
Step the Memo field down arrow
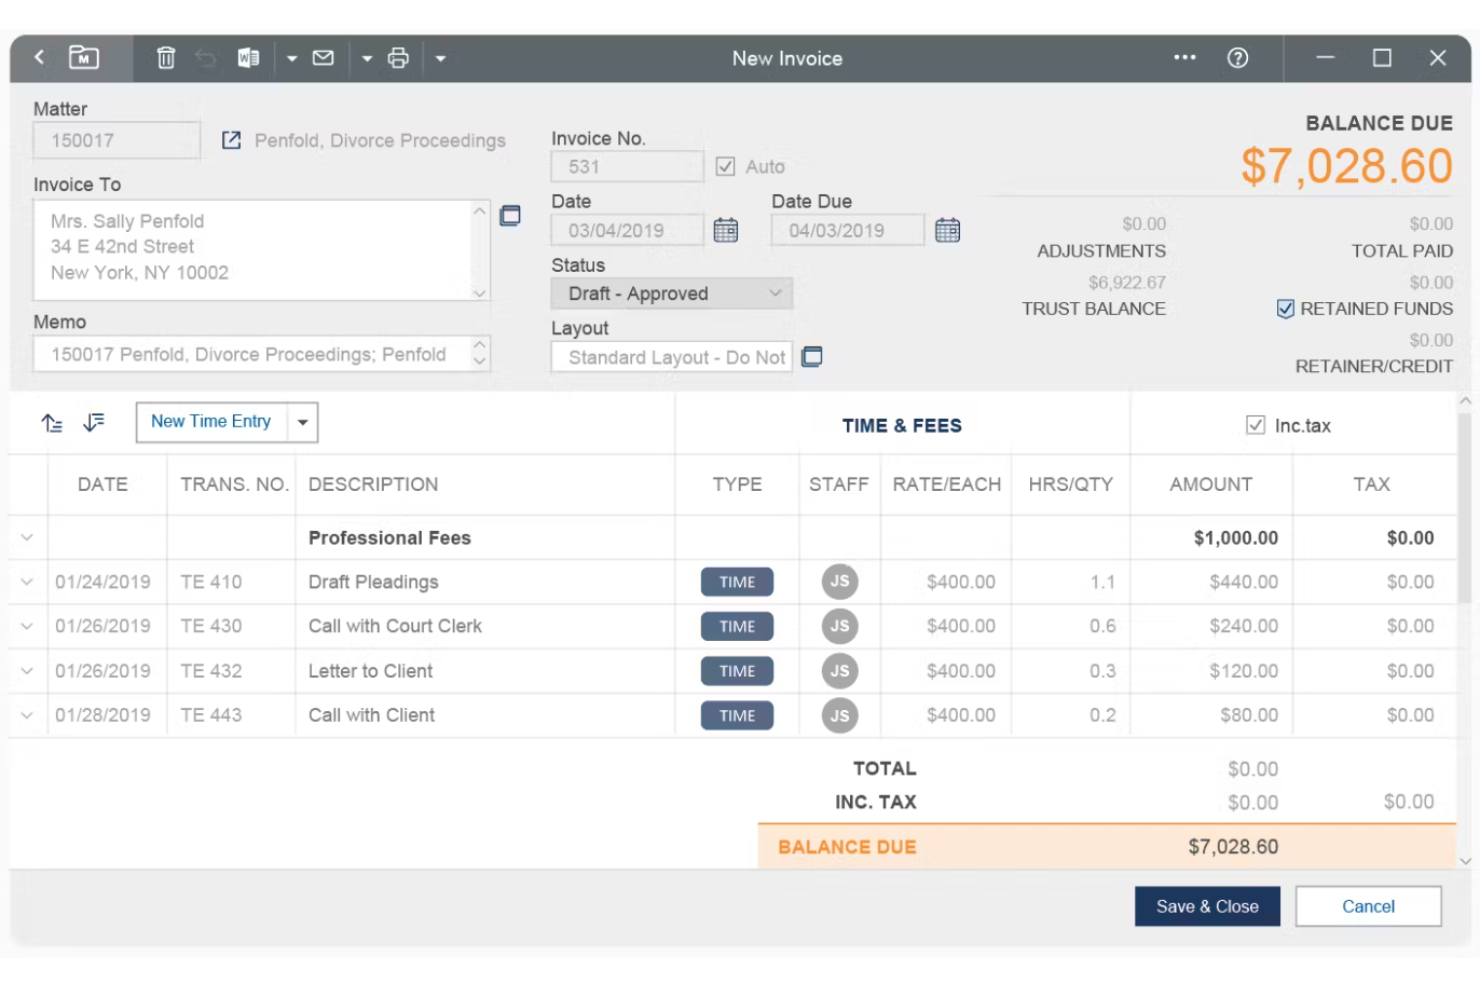point(480,362)
